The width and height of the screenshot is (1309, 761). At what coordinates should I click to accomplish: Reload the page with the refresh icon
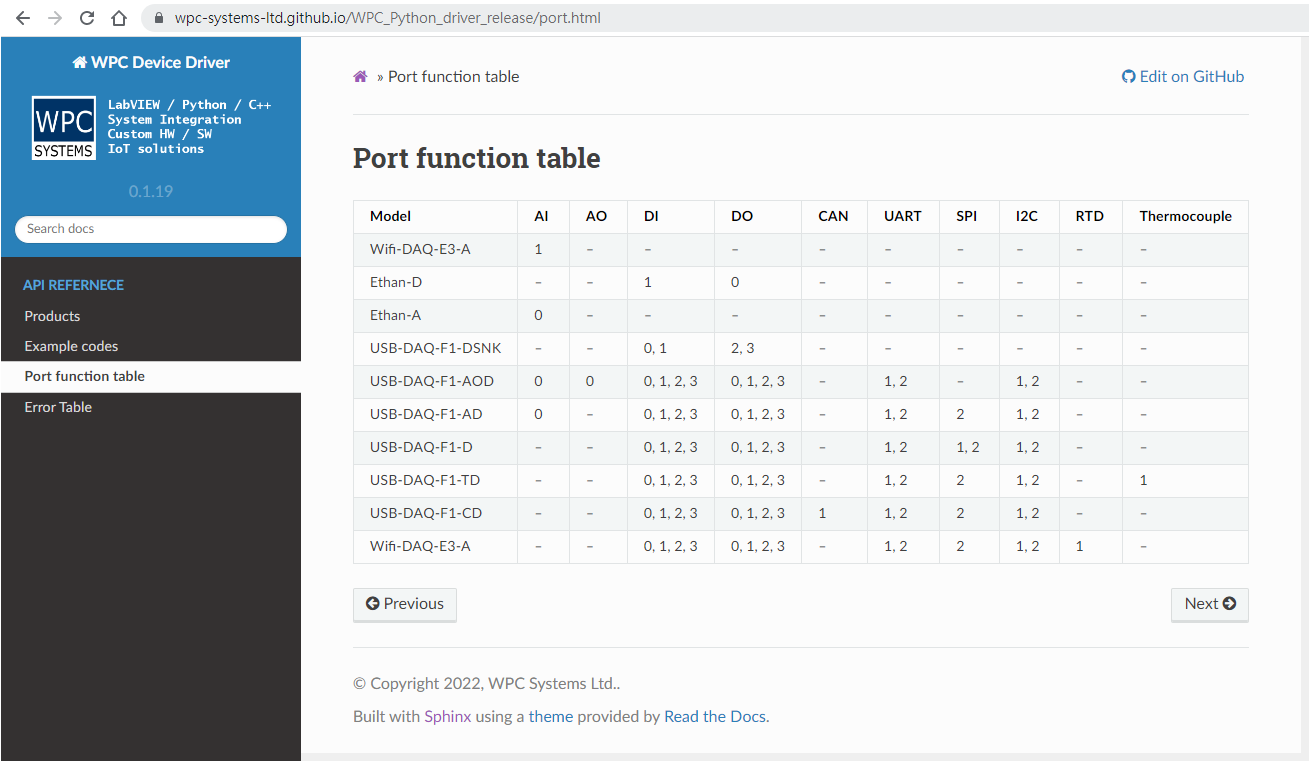point(87,18)
